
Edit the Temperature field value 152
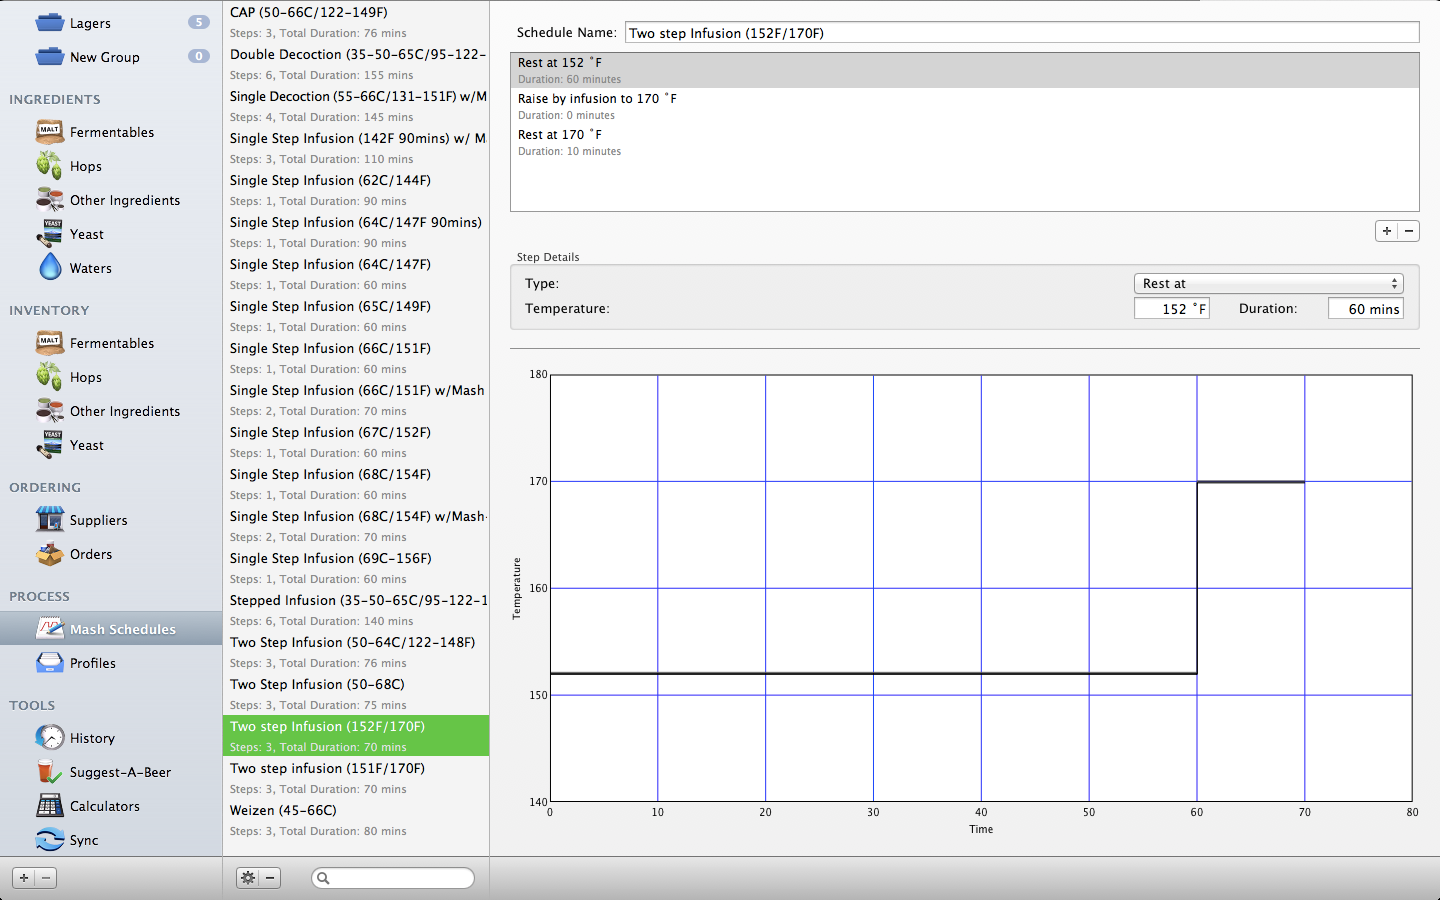[x=1172, y=309]
